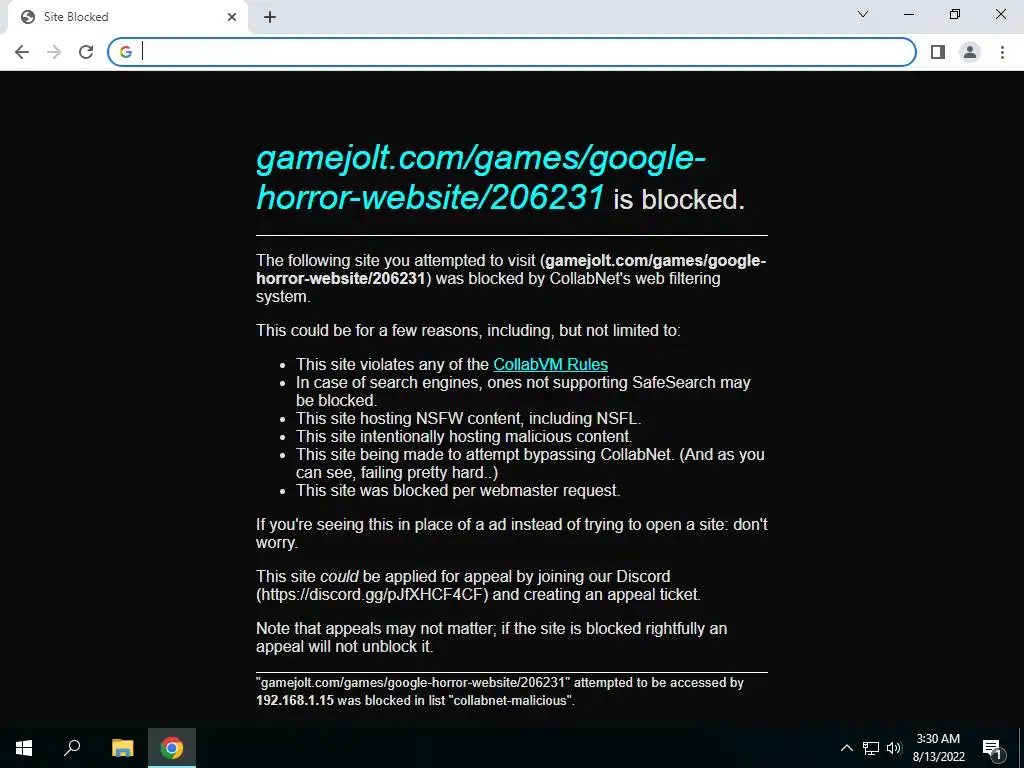The width and height of the screenshot is (1024, 768).
Task: Expand the tab search dropdown chevron
Action: tap(863, 14)
